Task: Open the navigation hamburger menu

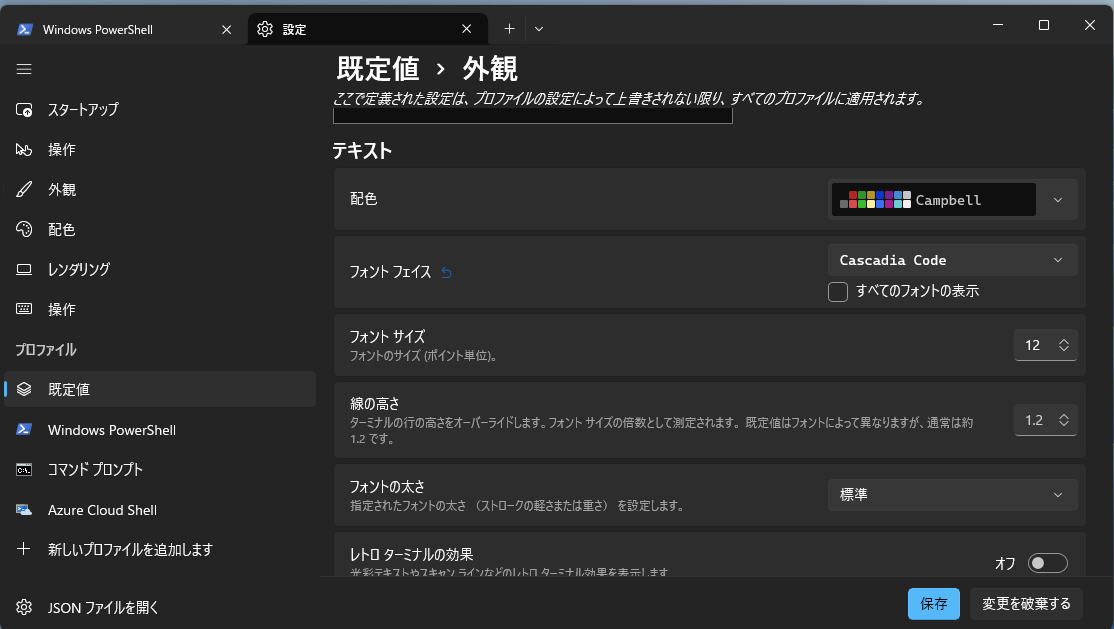Action: pyautogui.click(x=24, y=69)
